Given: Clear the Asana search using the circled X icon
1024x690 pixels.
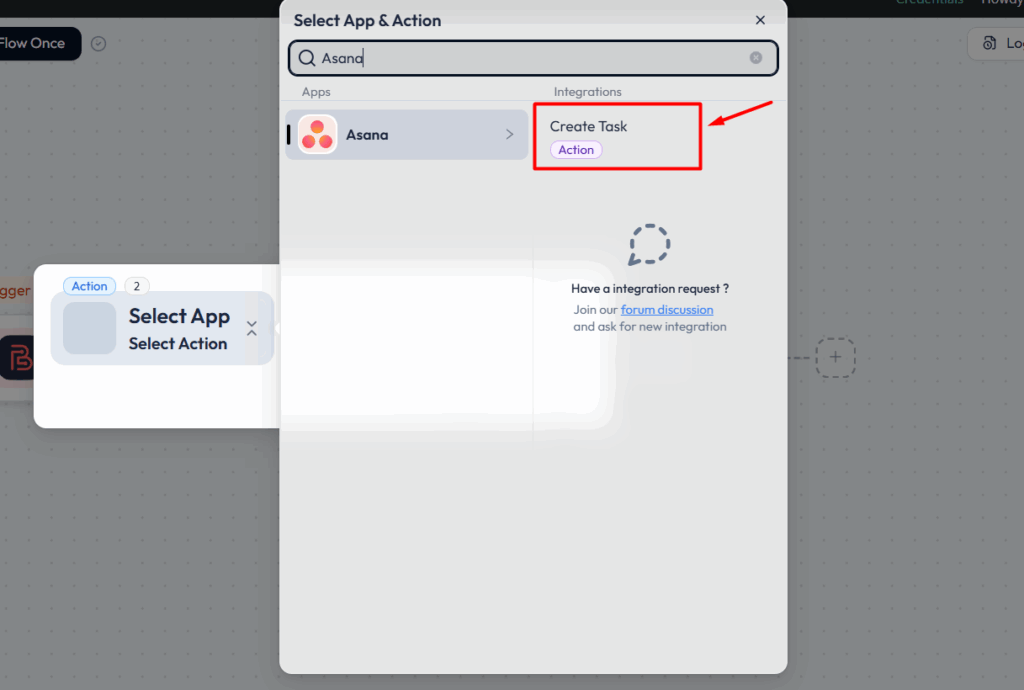Looking at the screenshot, I should [x=756, y=58].
